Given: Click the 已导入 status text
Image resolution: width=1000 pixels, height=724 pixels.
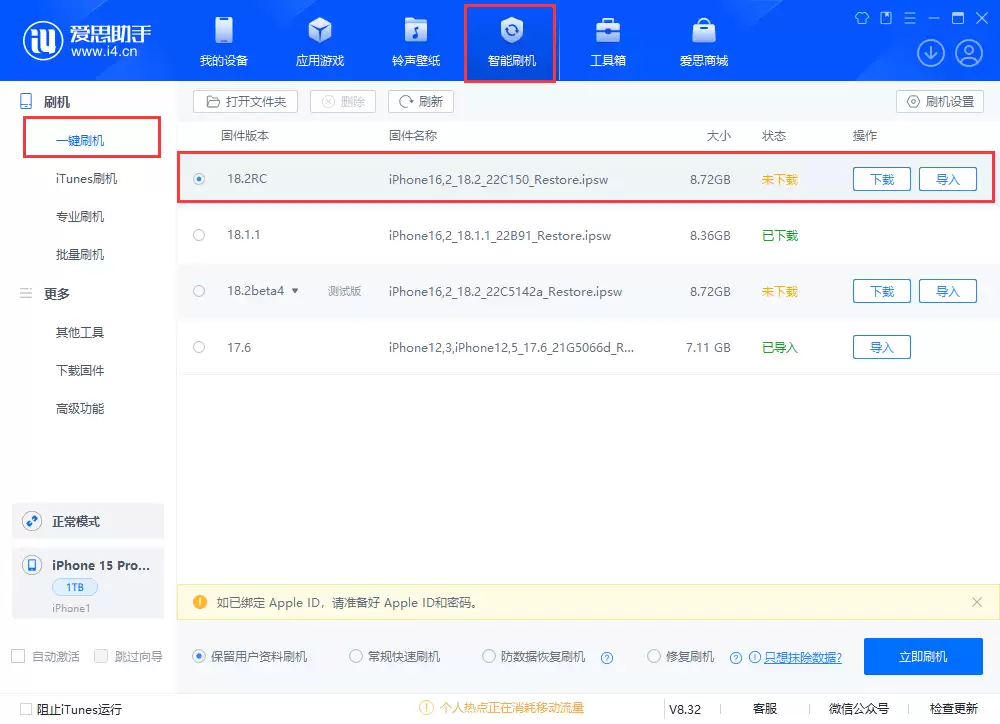Looking at the screenshot, I should [779, 348].
